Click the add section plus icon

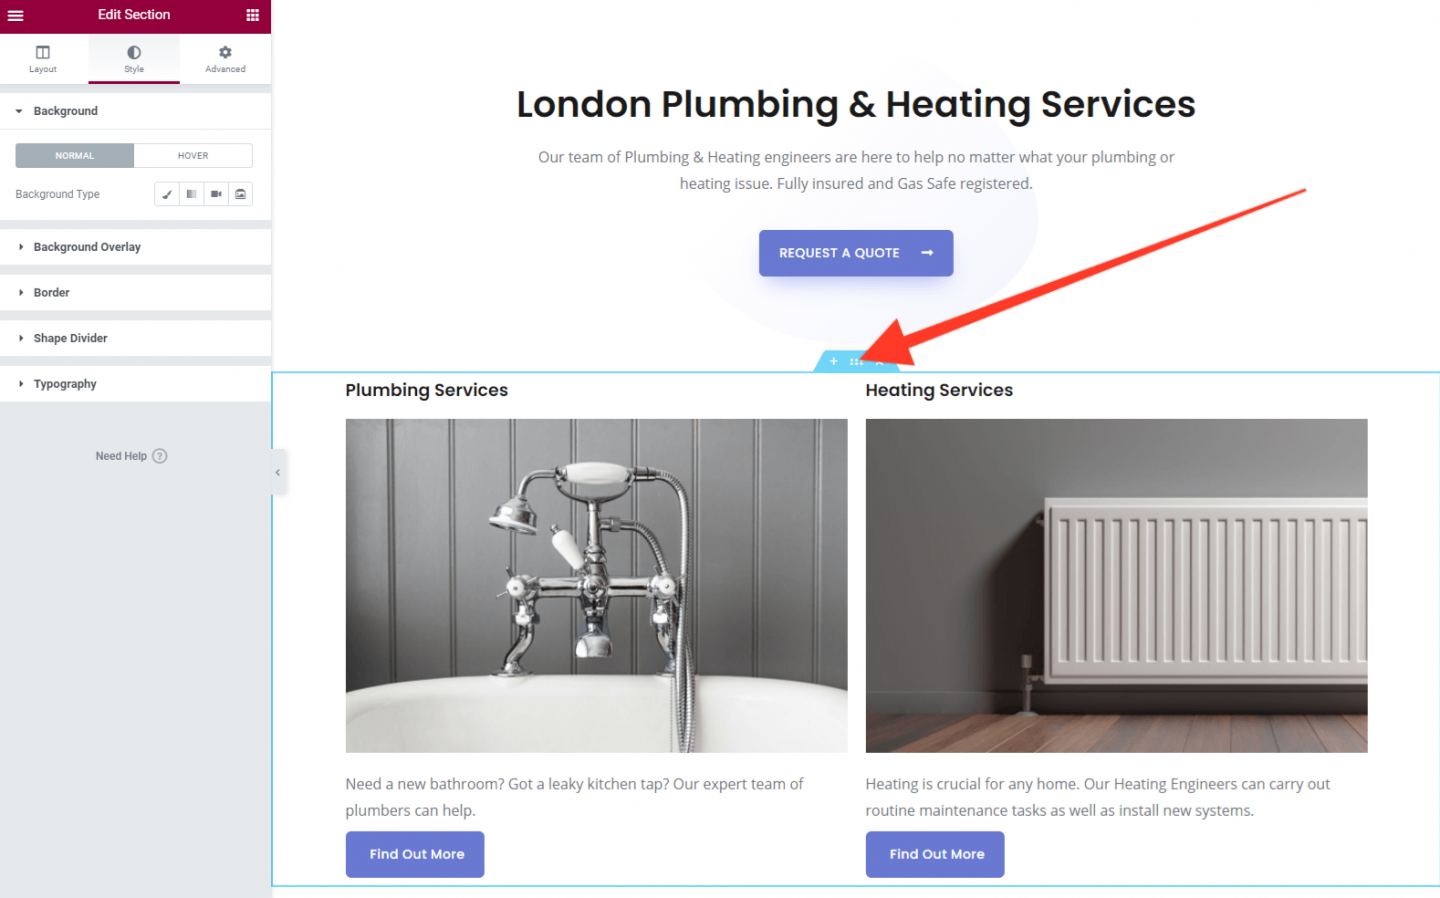tap(834, 361)
